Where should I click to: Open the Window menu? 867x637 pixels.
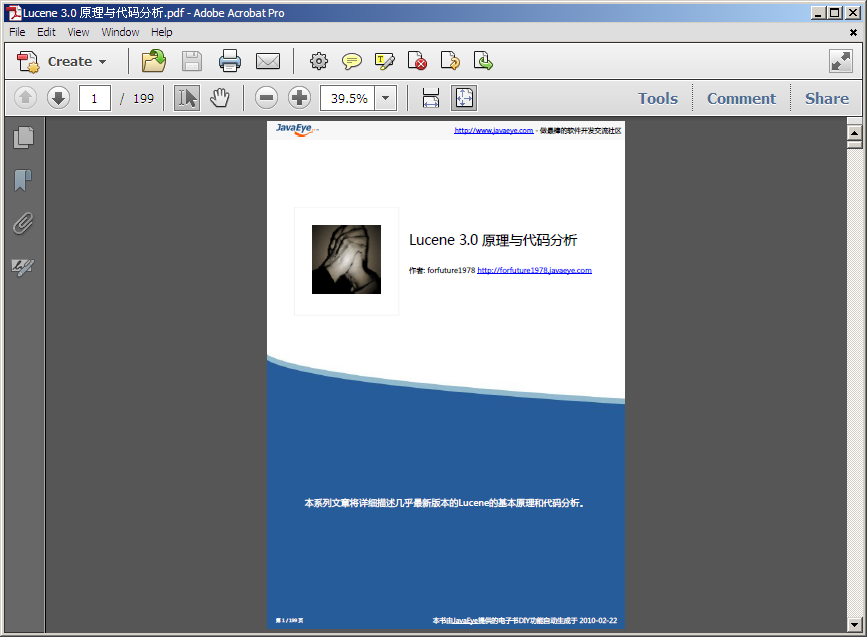point(120,32)
